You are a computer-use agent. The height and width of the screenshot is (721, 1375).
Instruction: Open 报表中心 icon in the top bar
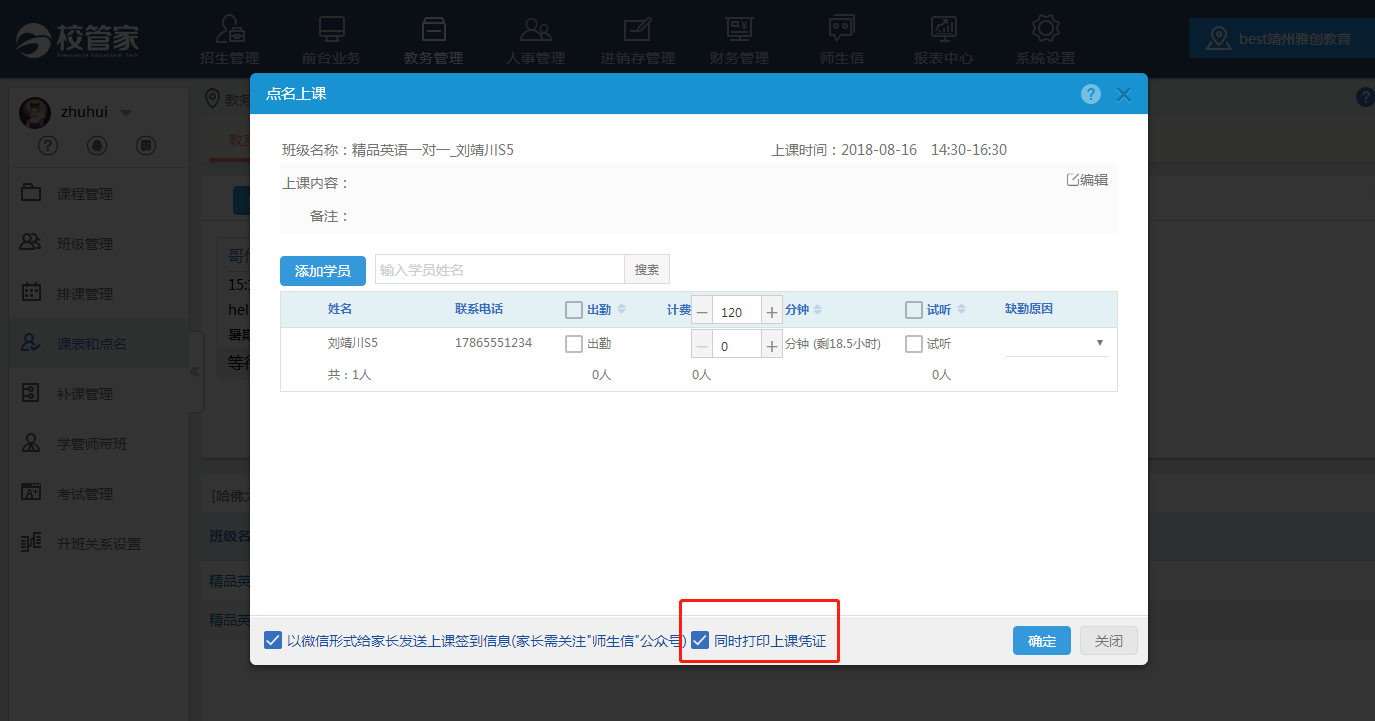click(x=943, y=40)
